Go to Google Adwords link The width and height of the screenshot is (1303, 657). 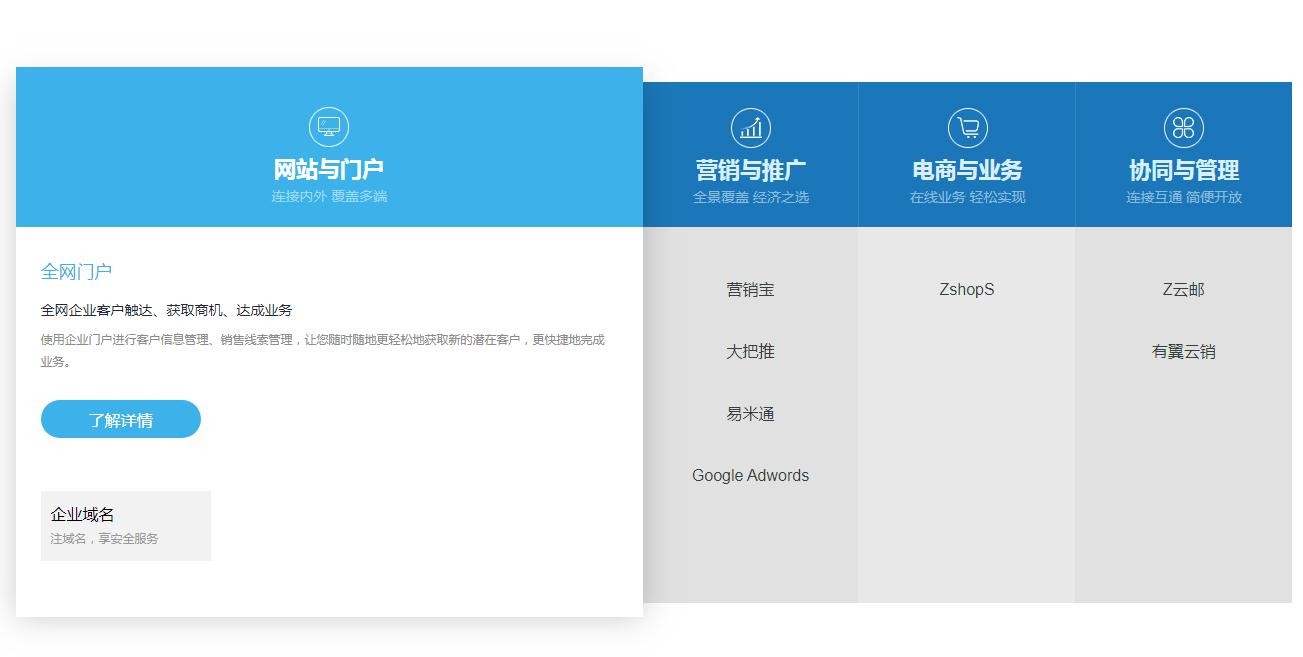(750, 476)
